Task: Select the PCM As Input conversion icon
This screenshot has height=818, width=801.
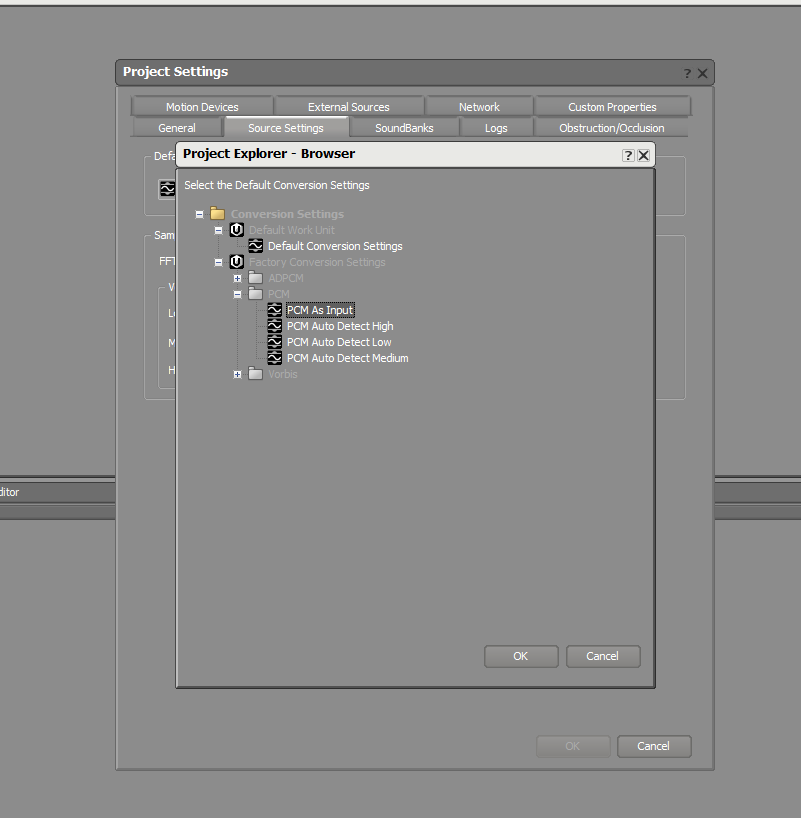Action: coord(275,310)
